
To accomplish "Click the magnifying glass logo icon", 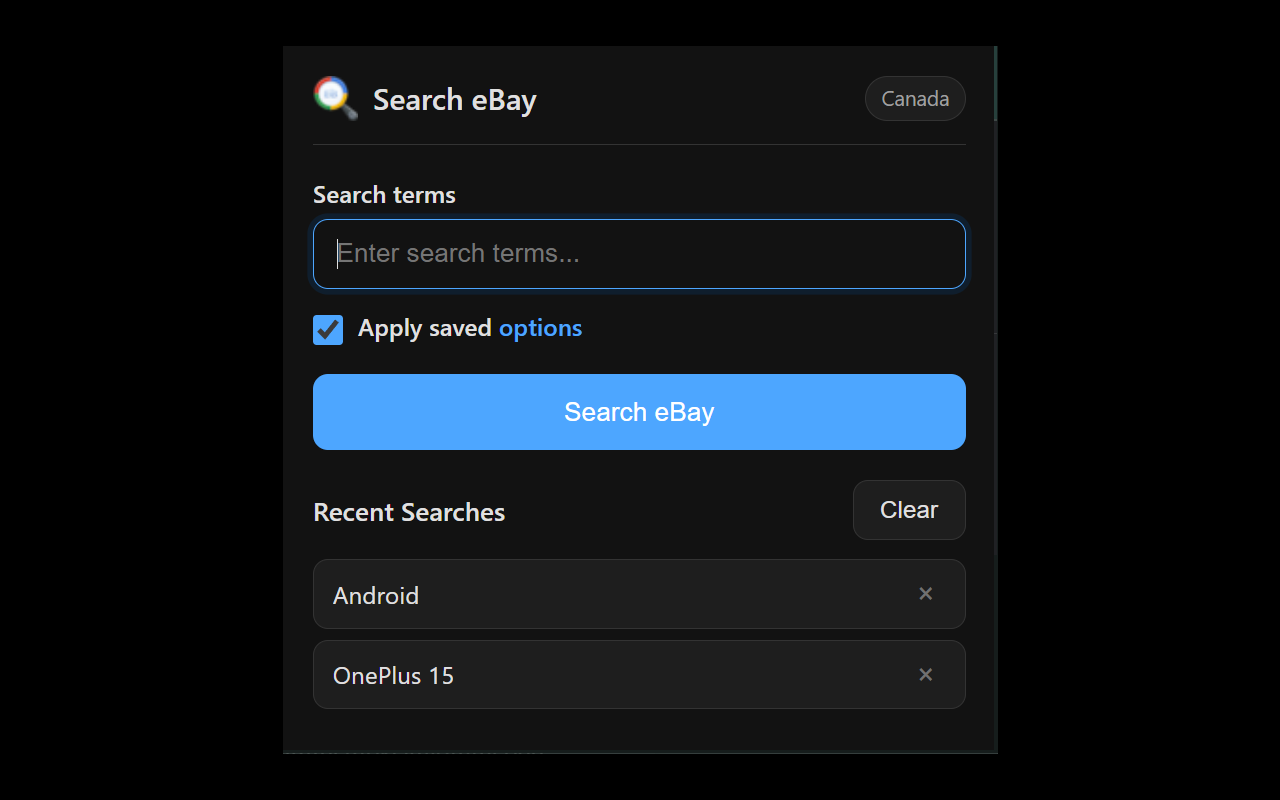I will tap(336, 98).
